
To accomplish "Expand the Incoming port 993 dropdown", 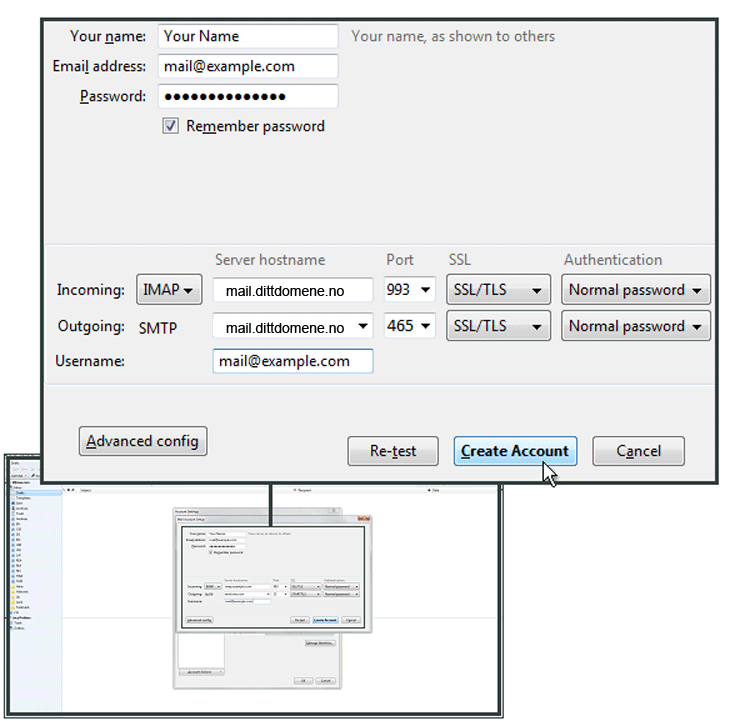I will [x=410, y=291].
